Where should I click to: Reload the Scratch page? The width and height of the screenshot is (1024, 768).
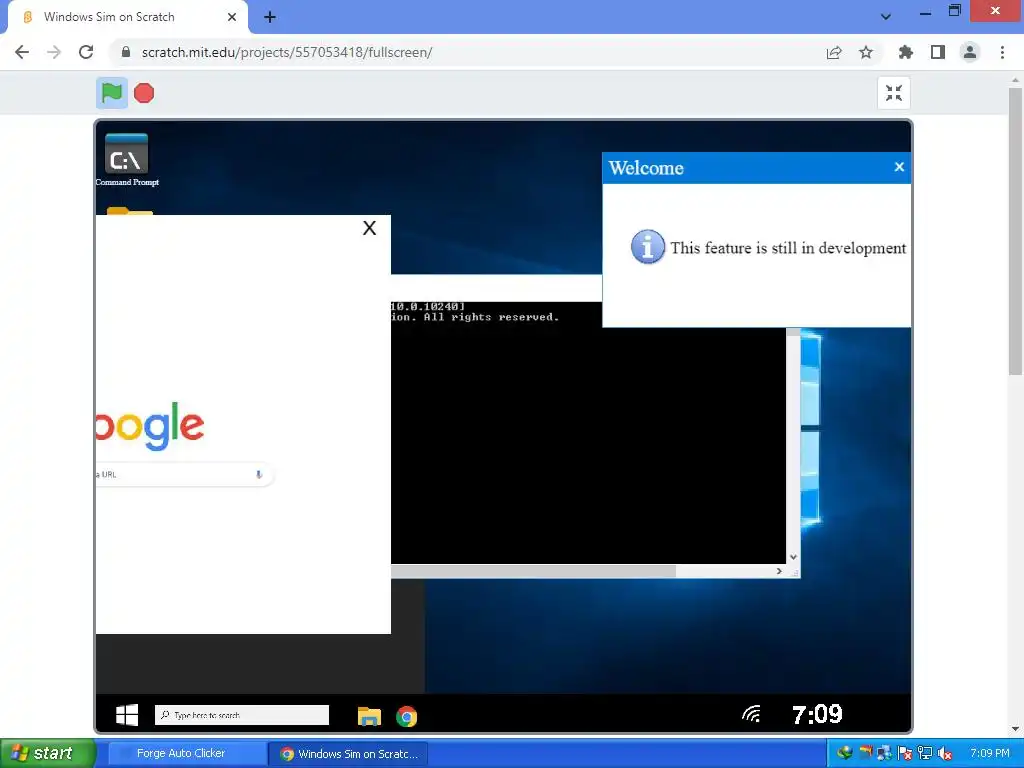pos(86,52)
